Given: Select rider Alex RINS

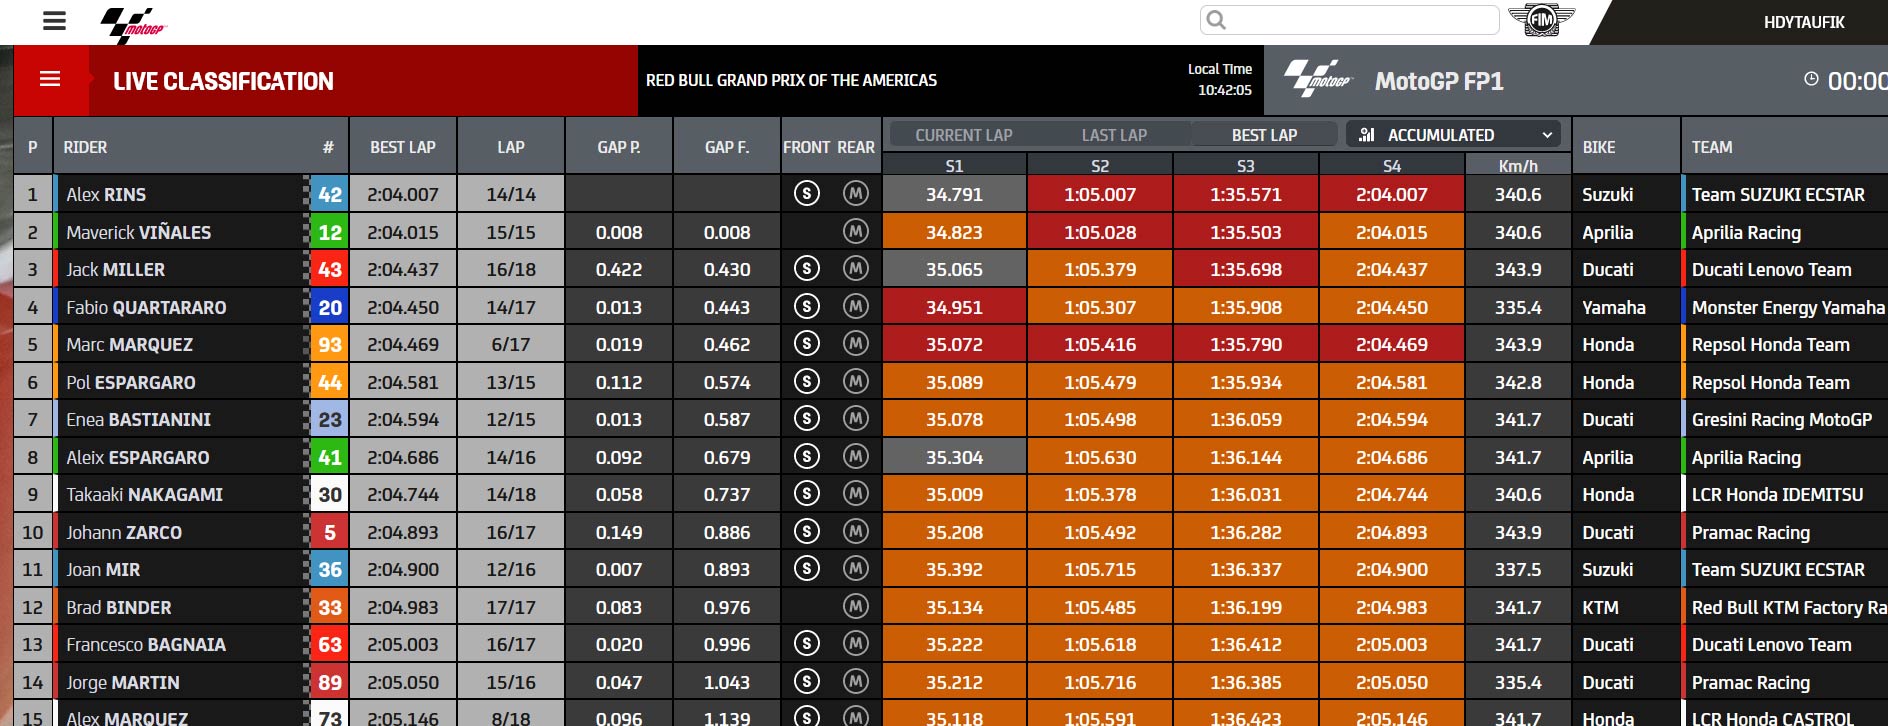Looking at the screenshot, I should pos(106,195).
